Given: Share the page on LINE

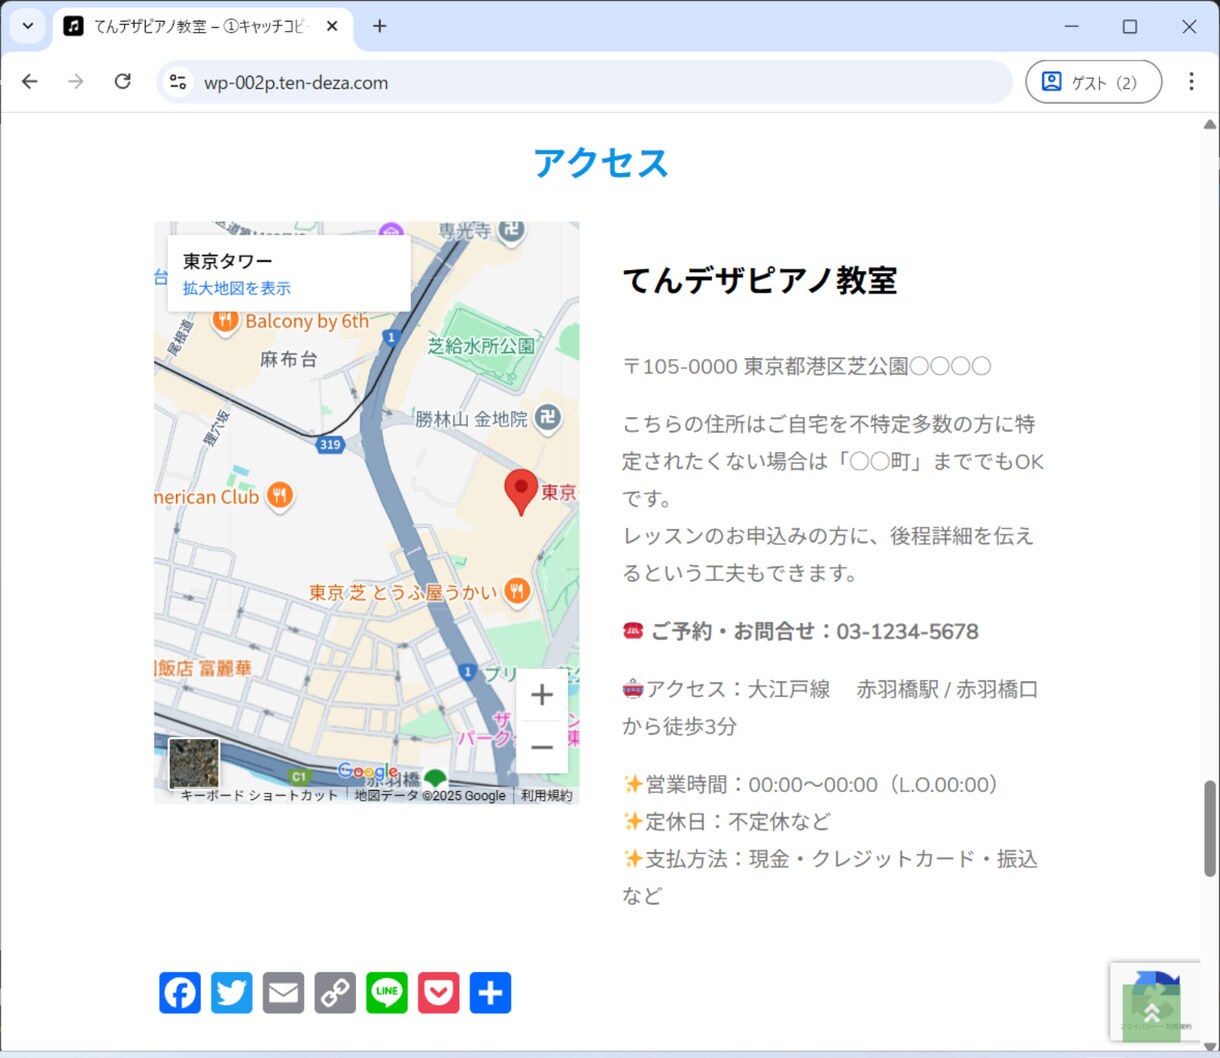Looking at the screenshot, I should (387, 993).
